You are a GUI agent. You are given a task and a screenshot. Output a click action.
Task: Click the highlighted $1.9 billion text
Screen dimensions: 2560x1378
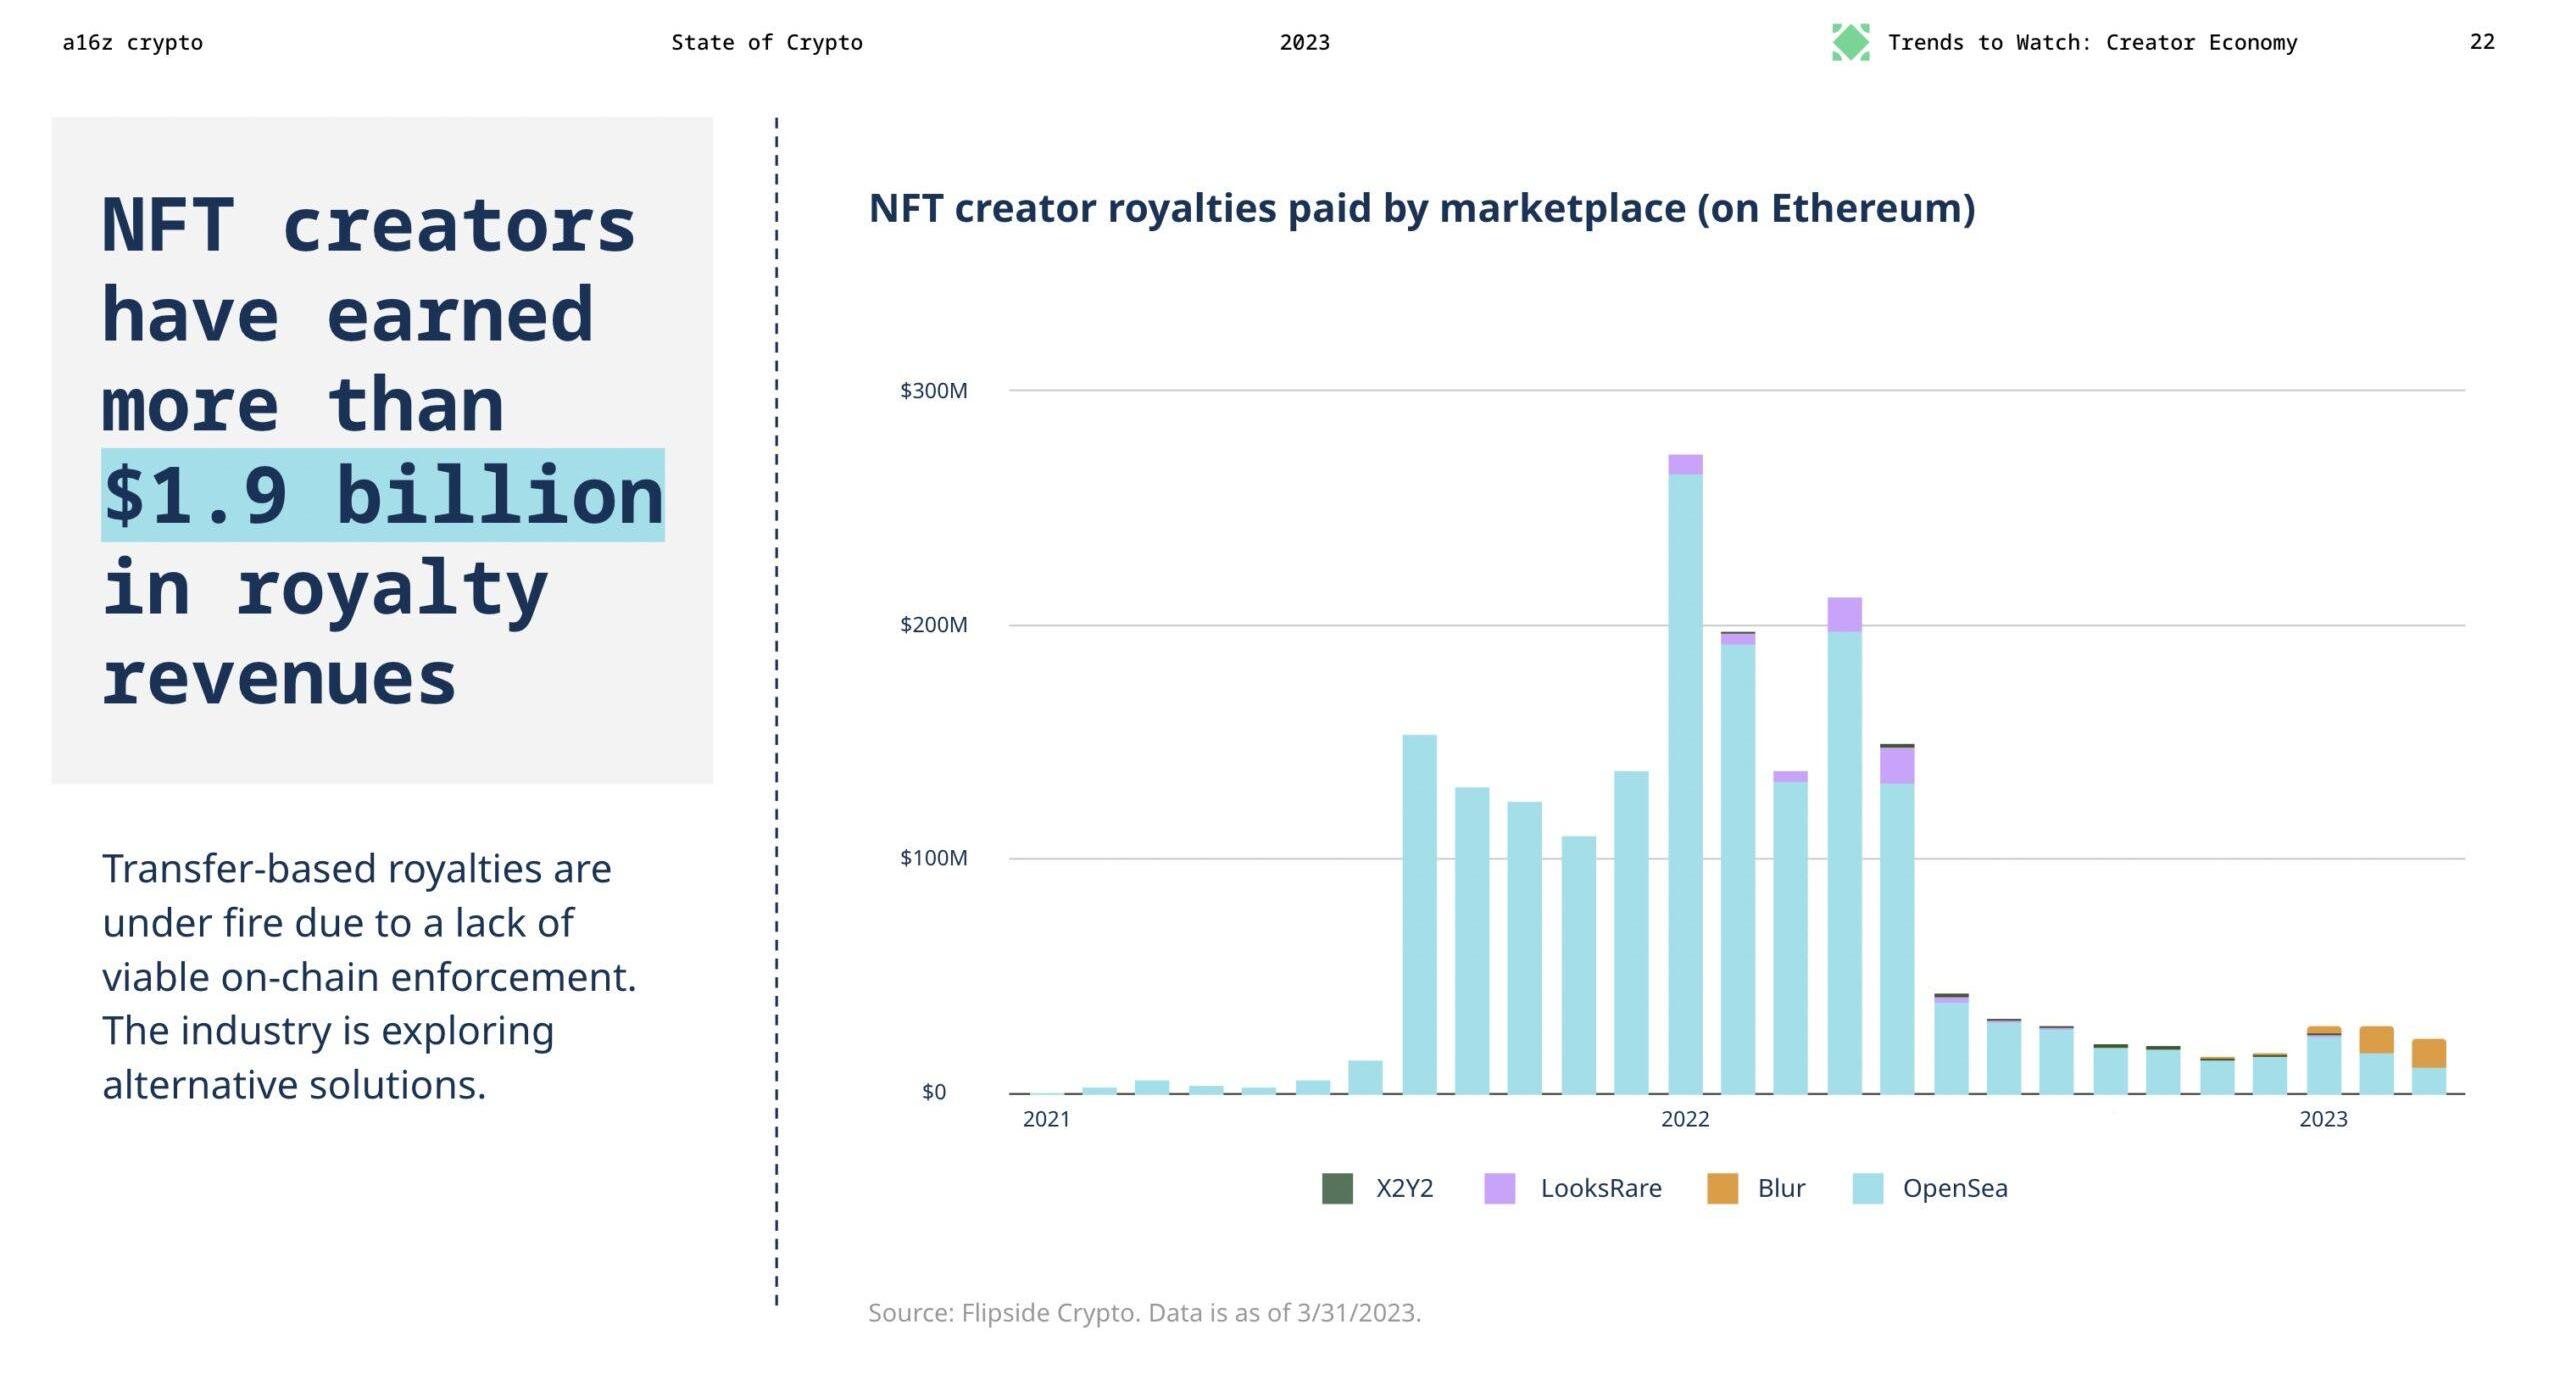click(383, 495)
